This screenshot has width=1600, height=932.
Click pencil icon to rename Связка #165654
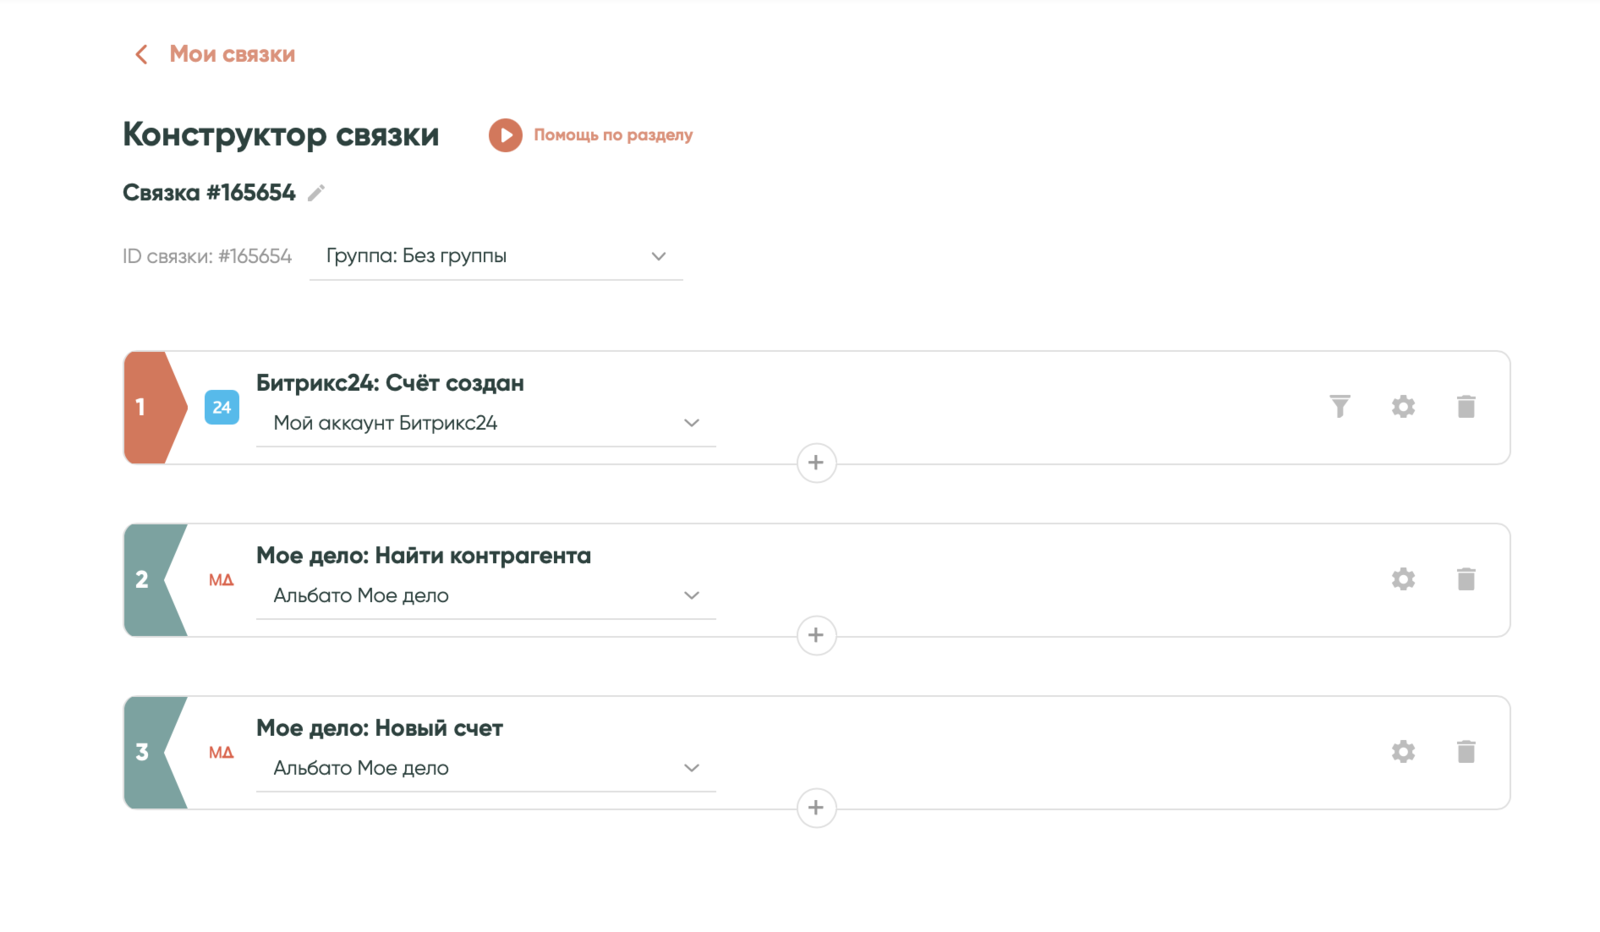[316, 193]
